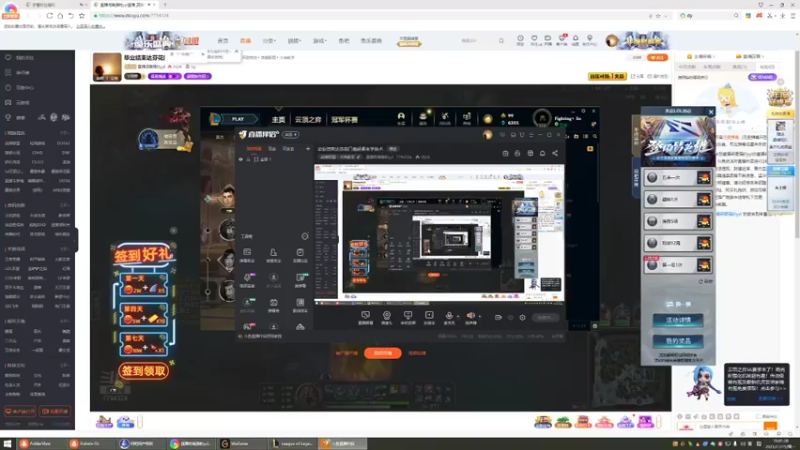The width and height of the screenshot is (800, 450).
Task: Click the client download icon with red badge
Action: pos(562,39)
